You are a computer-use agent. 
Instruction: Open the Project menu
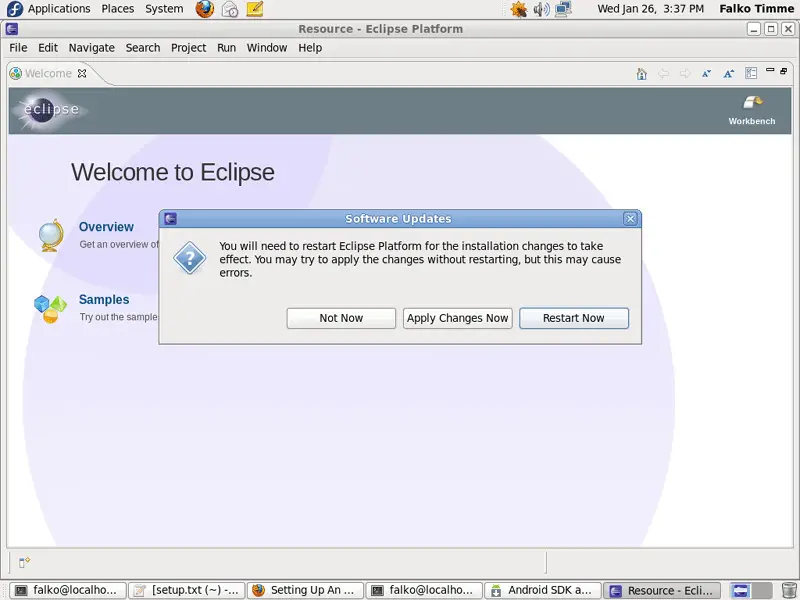(188, 48)
